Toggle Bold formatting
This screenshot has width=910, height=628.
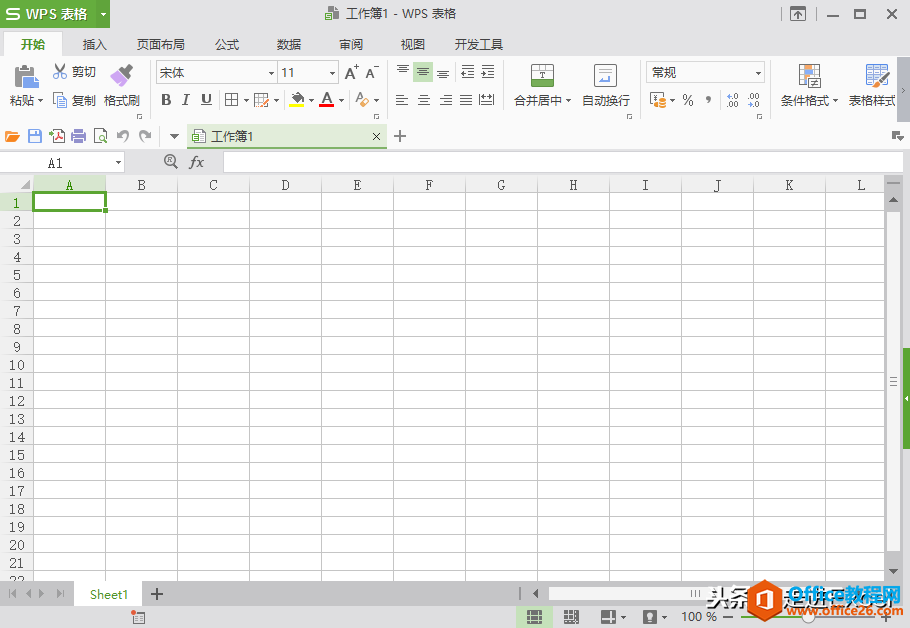166,100
